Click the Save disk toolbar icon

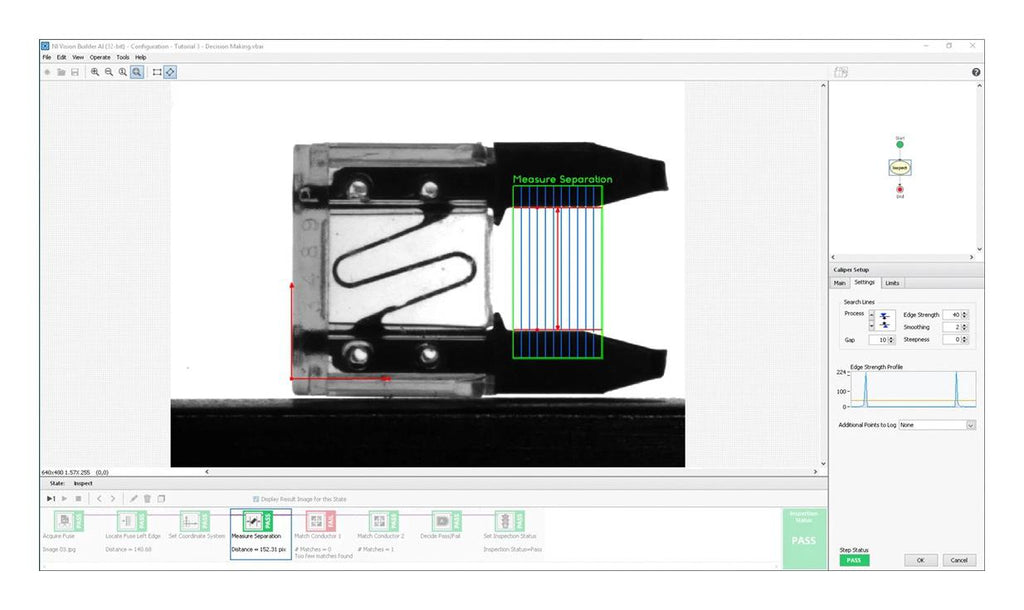(x=75, y=72)
